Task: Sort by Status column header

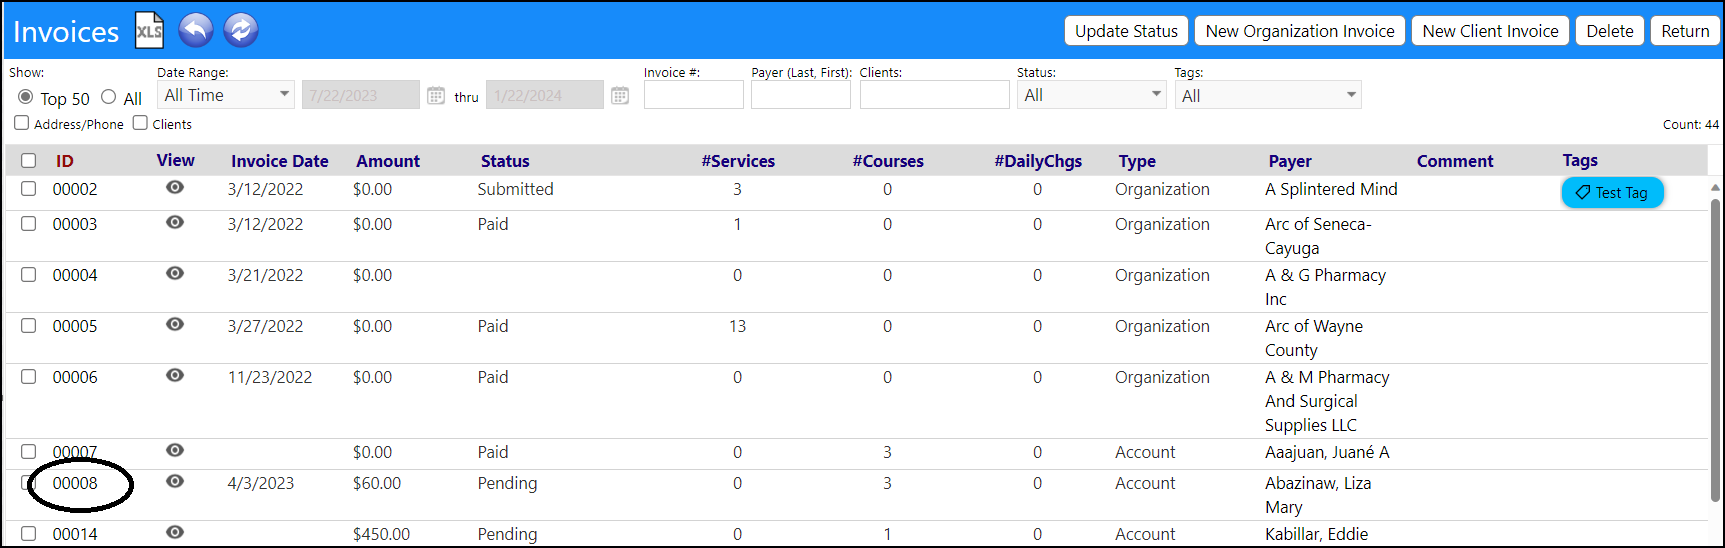Action: tap(505, 161)
